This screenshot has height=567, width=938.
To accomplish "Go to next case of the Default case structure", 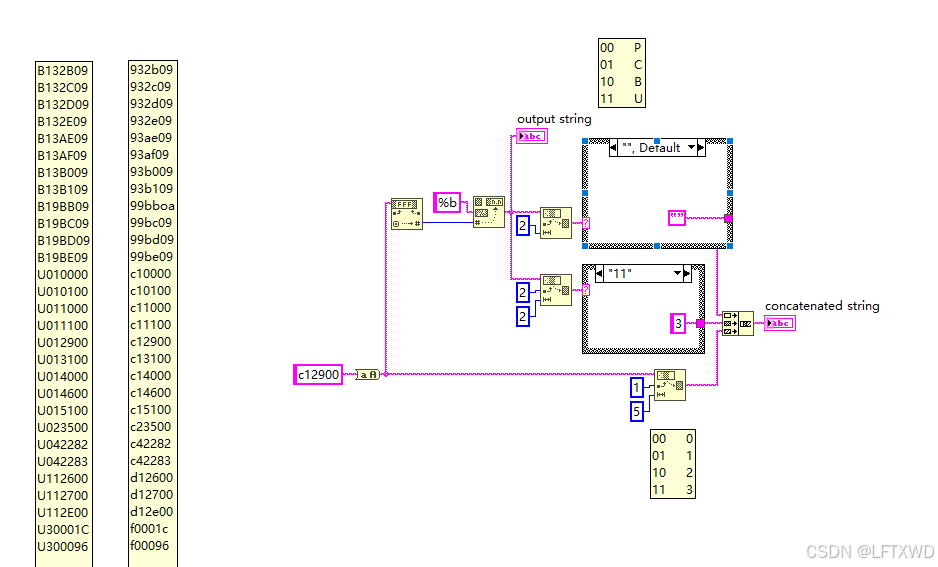I will [x=701, y=148].
